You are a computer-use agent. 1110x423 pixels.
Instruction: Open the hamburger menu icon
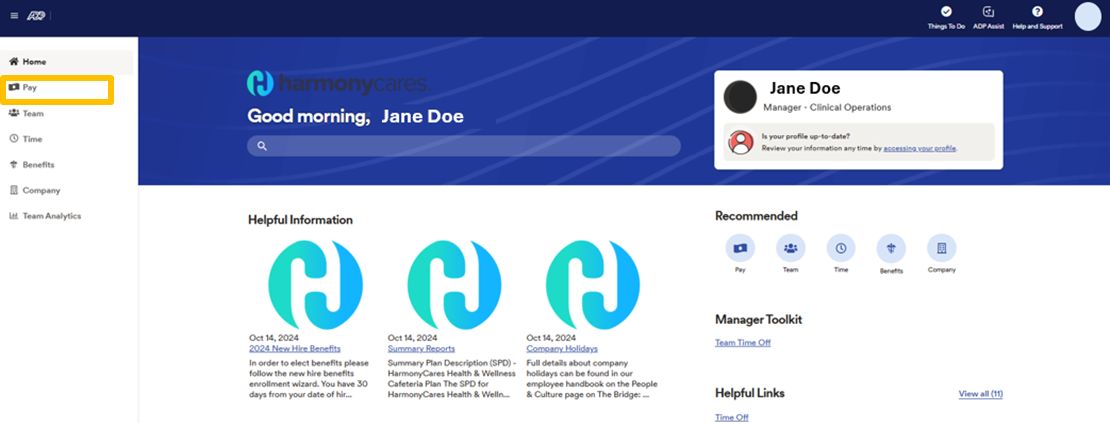pyautogui.click(x=14, y=16)
